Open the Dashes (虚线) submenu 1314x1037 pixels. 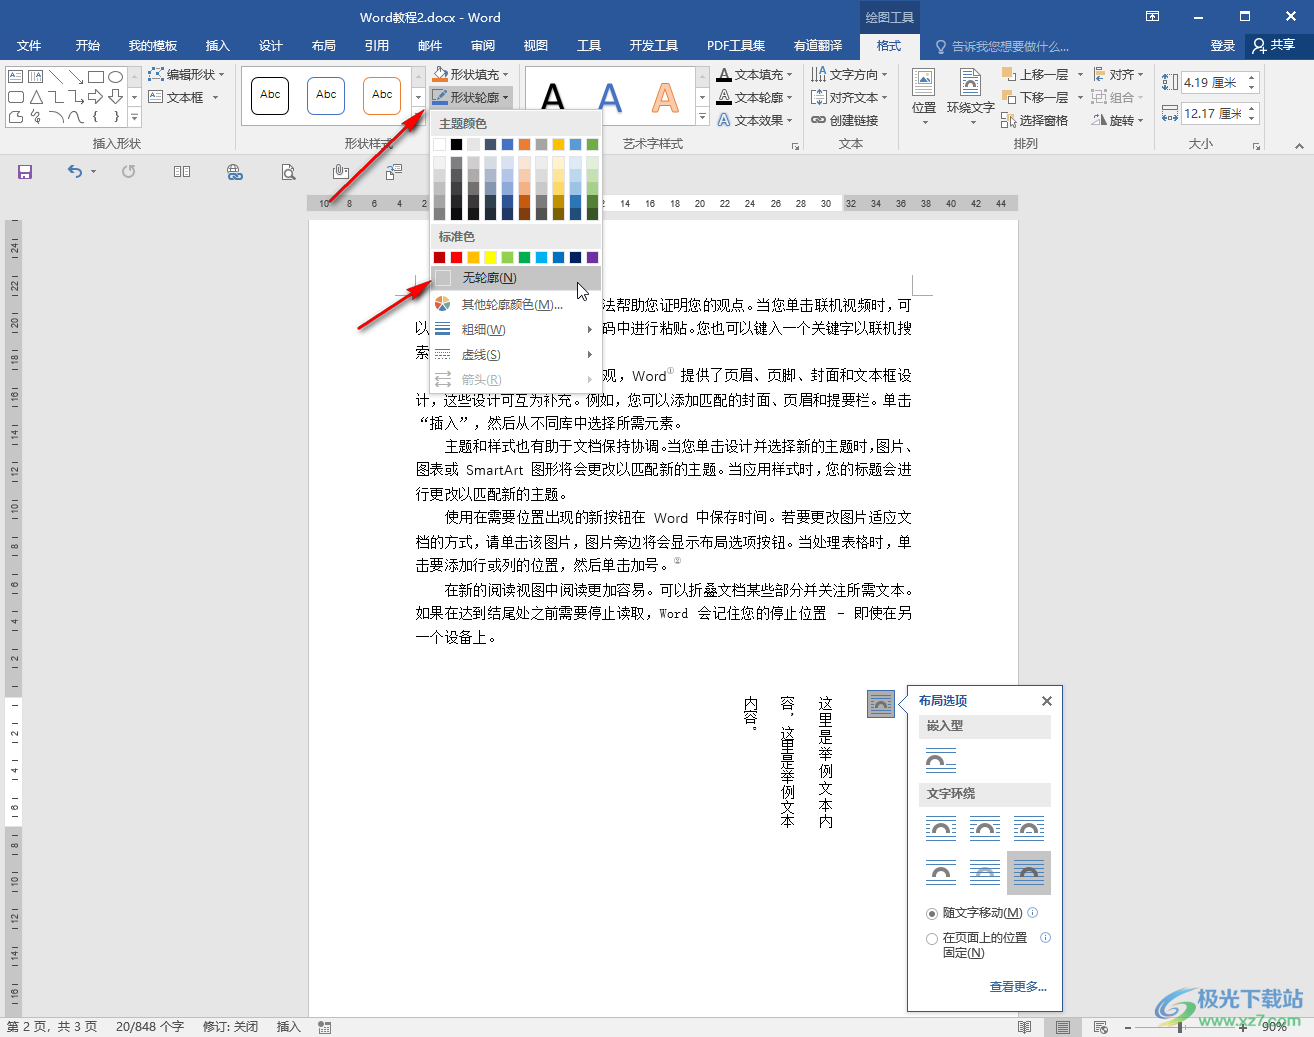516,354
